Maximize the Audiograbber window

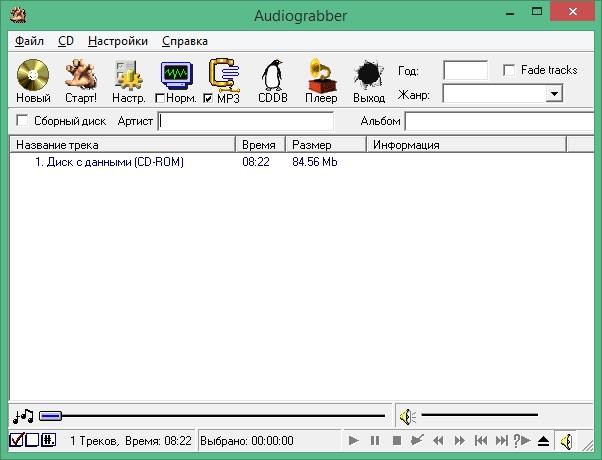tap(537, 12)
